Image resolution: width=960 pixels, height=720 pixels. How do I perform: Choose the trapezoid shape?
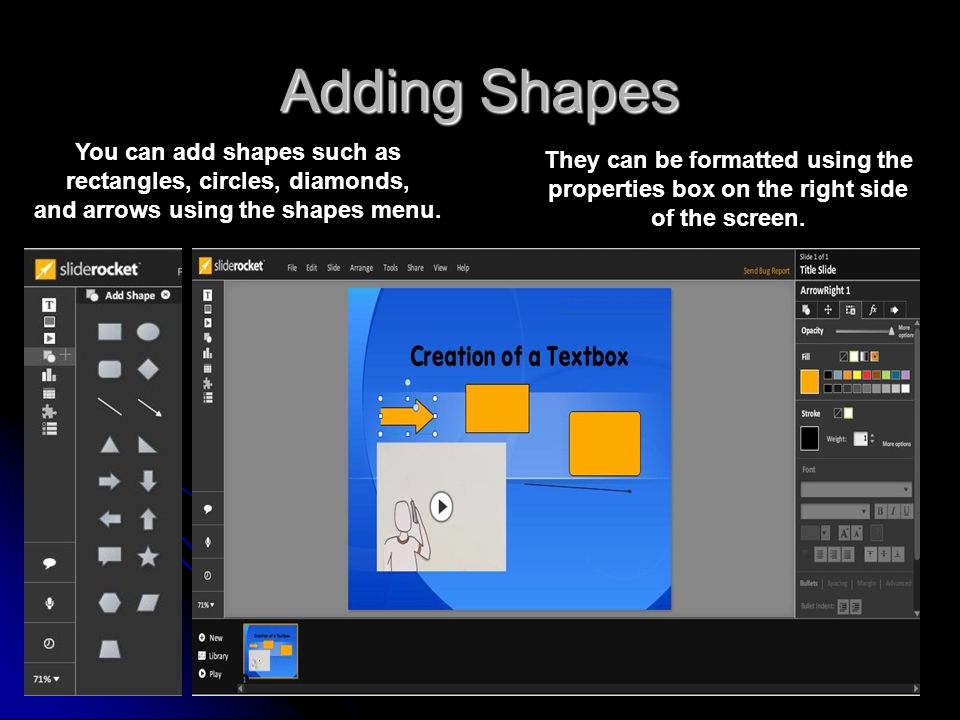tap(110, 649)
